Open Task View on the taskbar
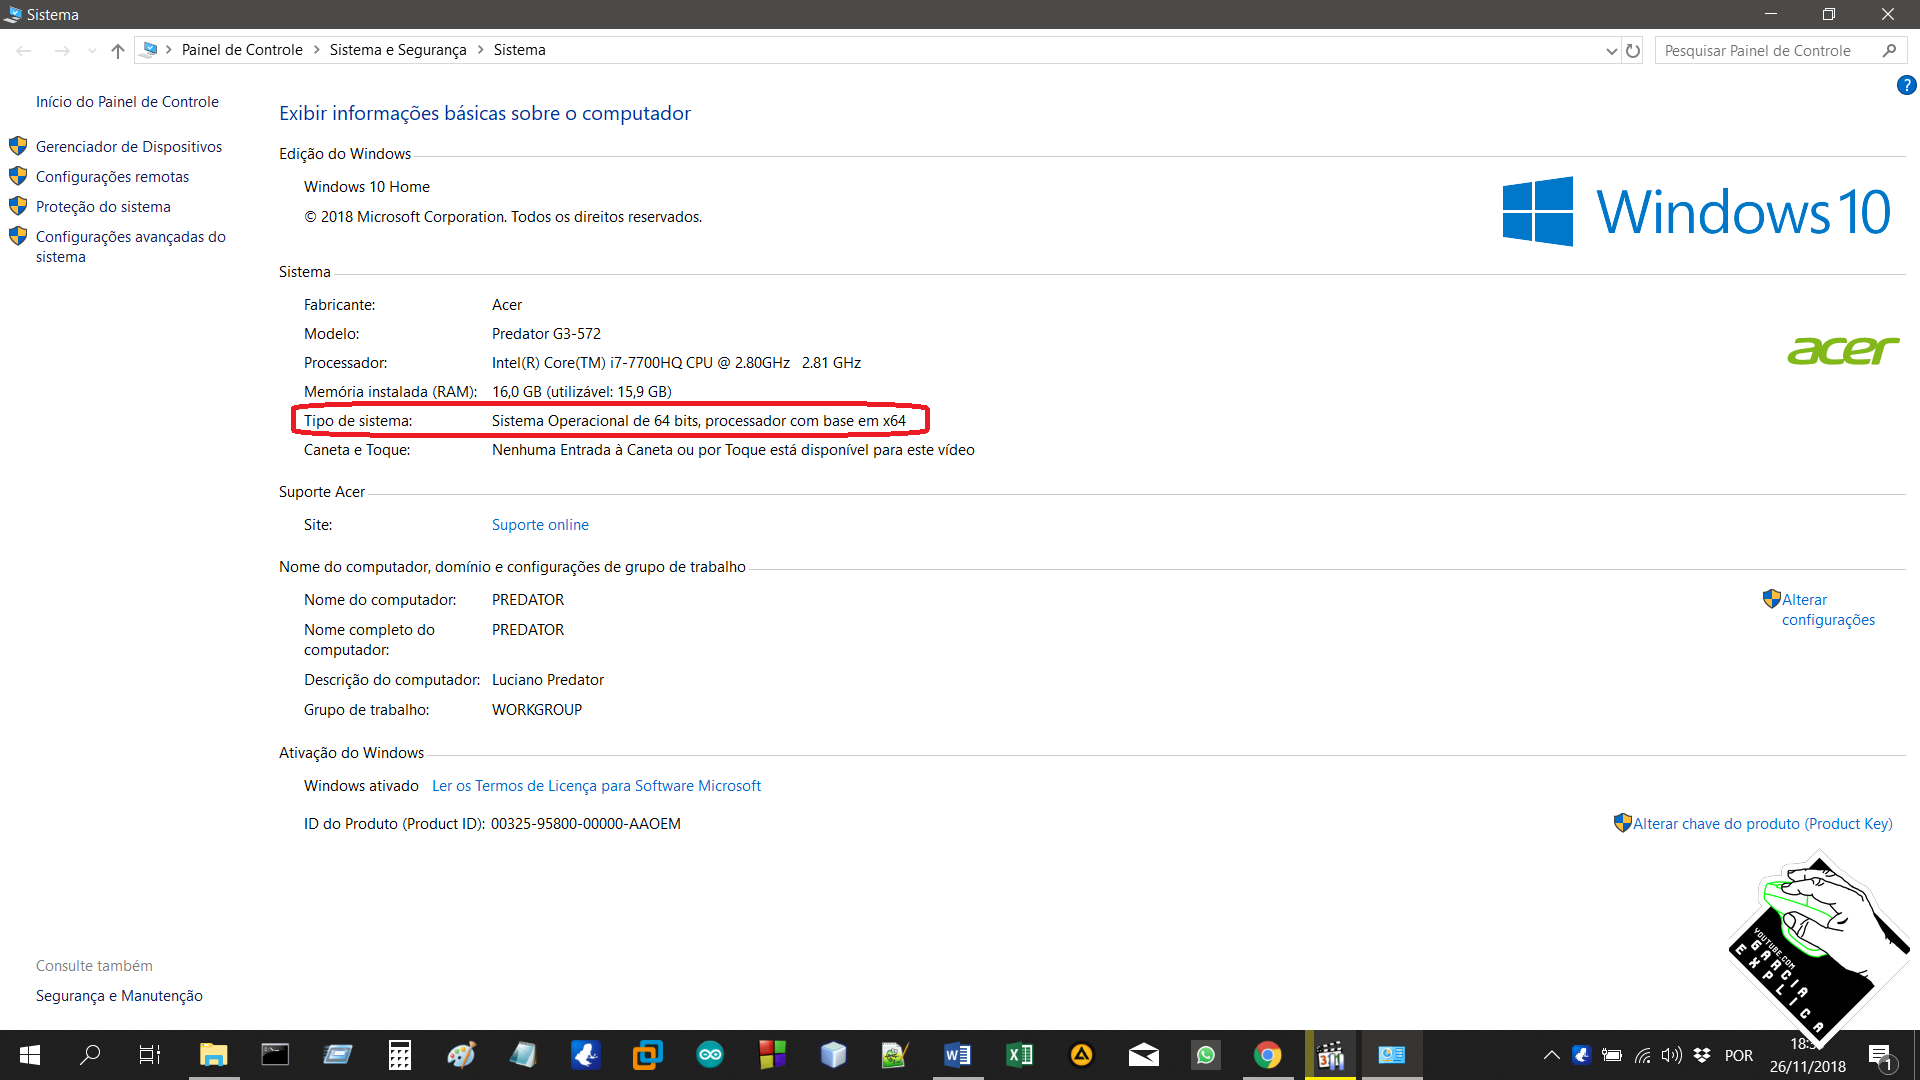Screen dimensions: 1920x1080 [150, 1054]
